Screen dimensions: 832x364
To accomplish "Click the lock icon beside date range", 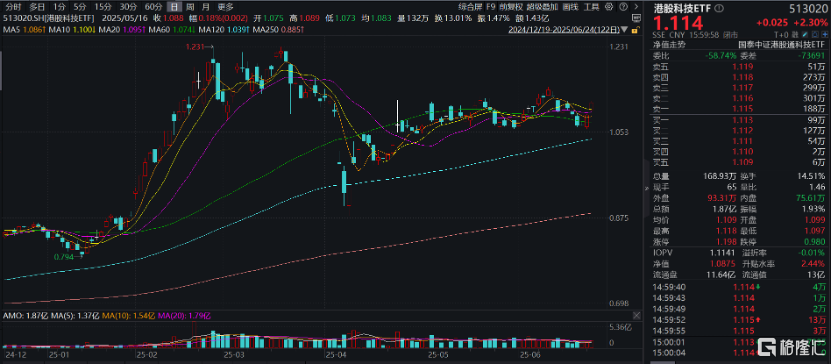I will [636, 30].
